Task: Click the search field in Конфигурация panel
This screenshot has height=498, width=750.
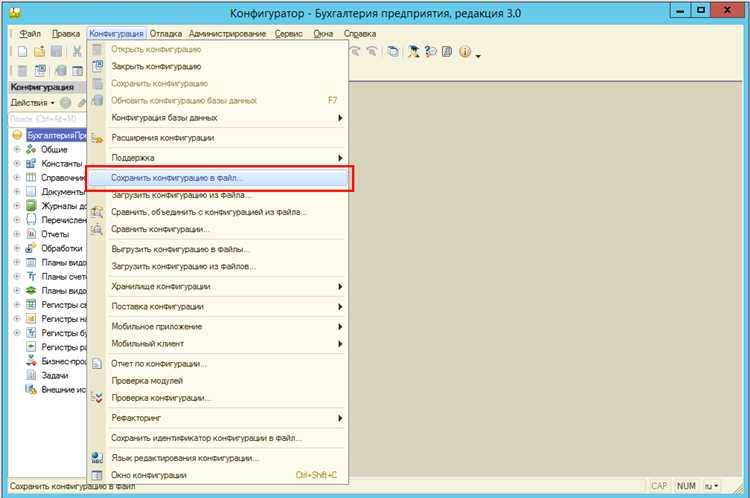Action: [47, 119]
